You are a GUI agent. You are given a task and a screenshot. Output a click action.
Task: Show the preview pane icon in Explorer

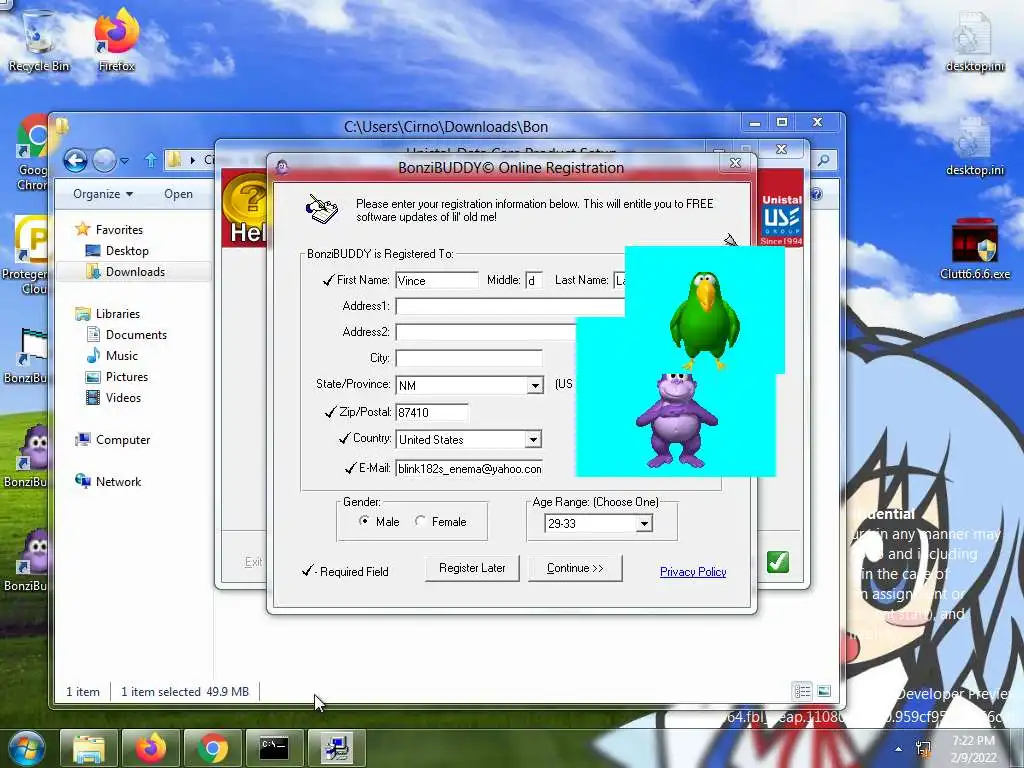point(824,691)
